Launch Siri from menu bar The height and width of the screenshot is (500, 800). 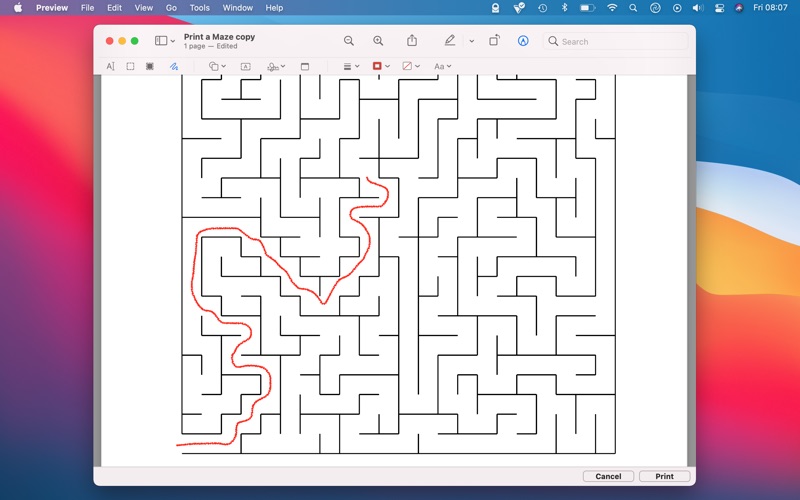point(739,8)
